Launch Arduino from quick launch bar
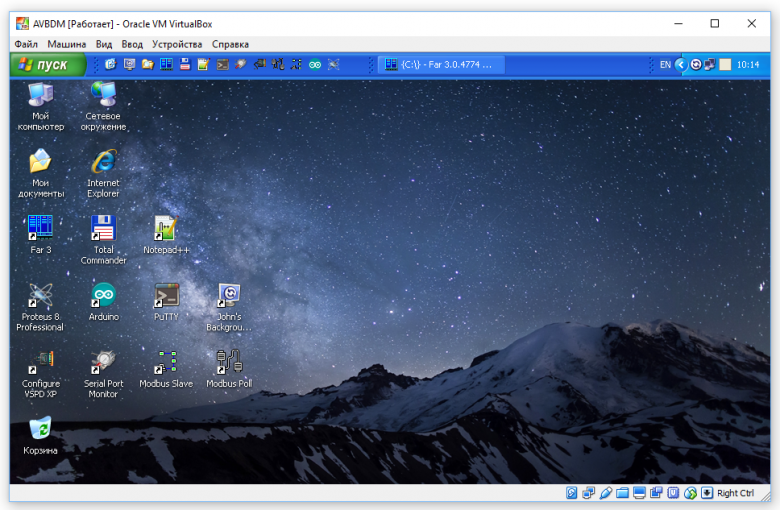The image size is (780, 510). click(315, 65)
